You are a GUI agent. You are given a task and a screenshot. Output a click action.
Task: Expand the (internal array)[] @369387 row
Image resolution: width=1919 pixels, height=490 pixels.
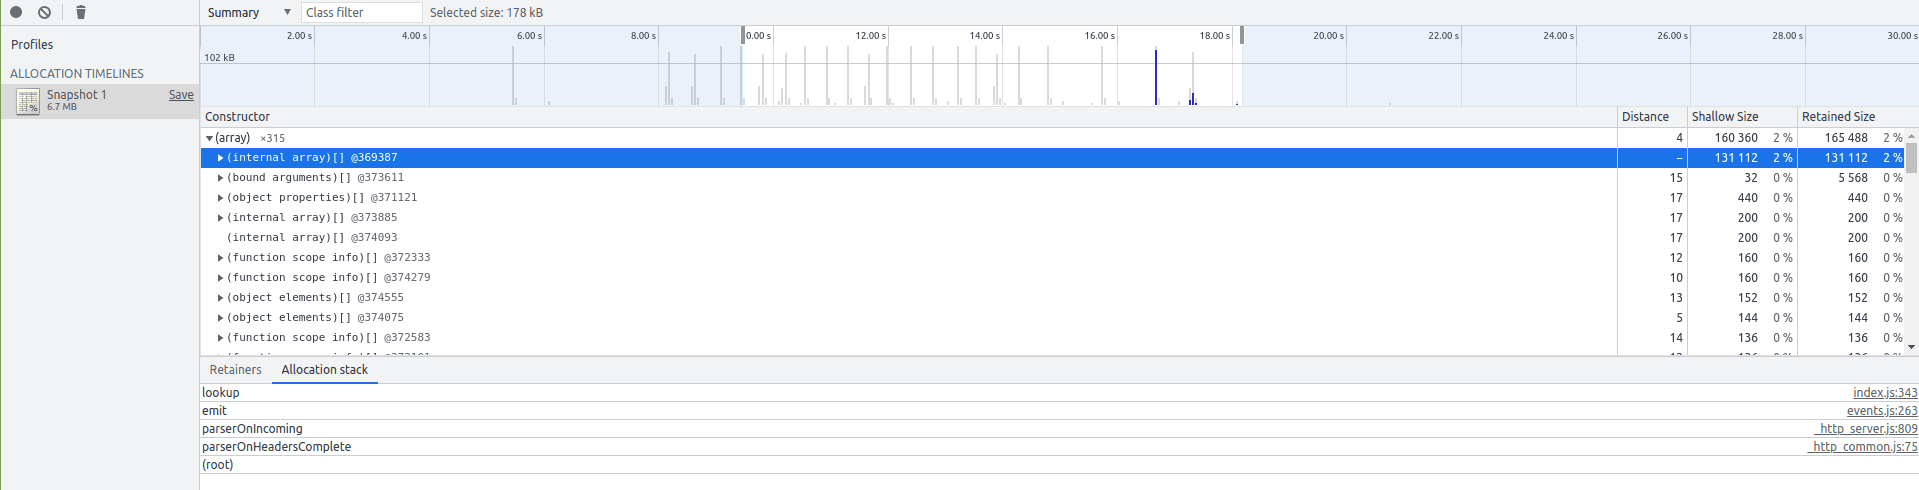[x=221, y=158]
